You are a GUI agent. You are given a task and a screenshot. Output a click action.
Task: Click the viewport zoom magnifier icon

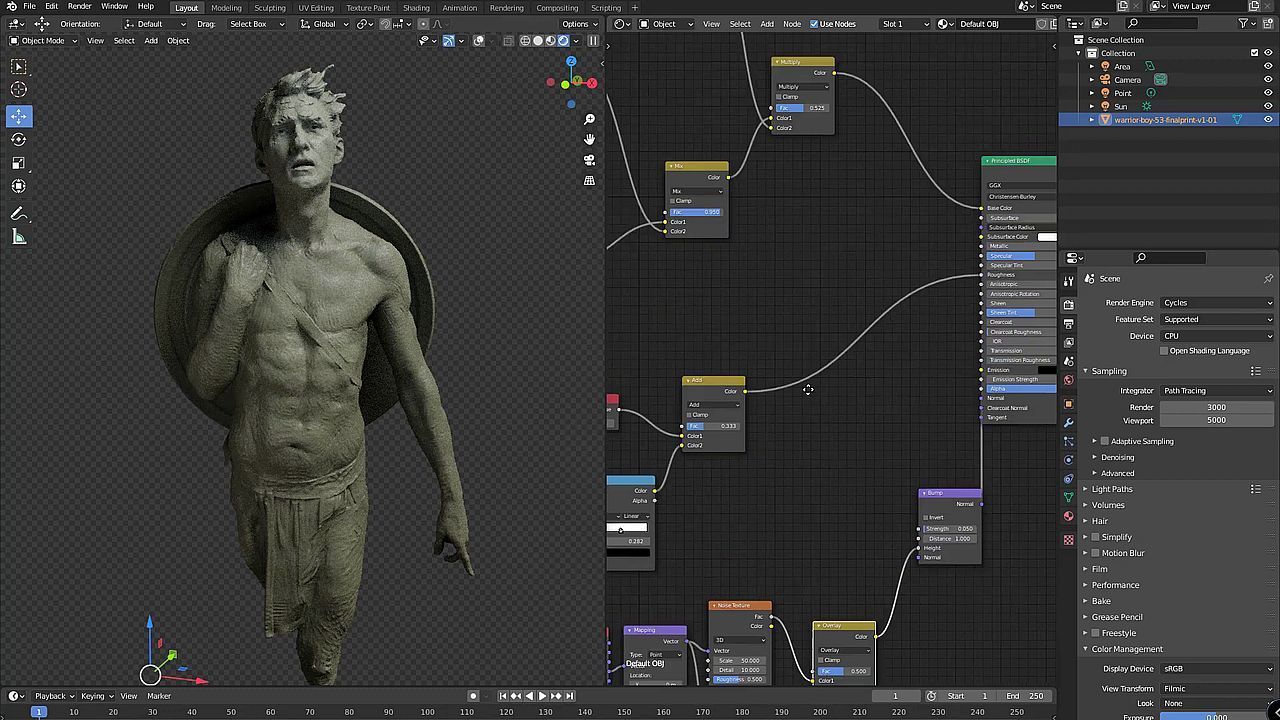click(589, 120)
